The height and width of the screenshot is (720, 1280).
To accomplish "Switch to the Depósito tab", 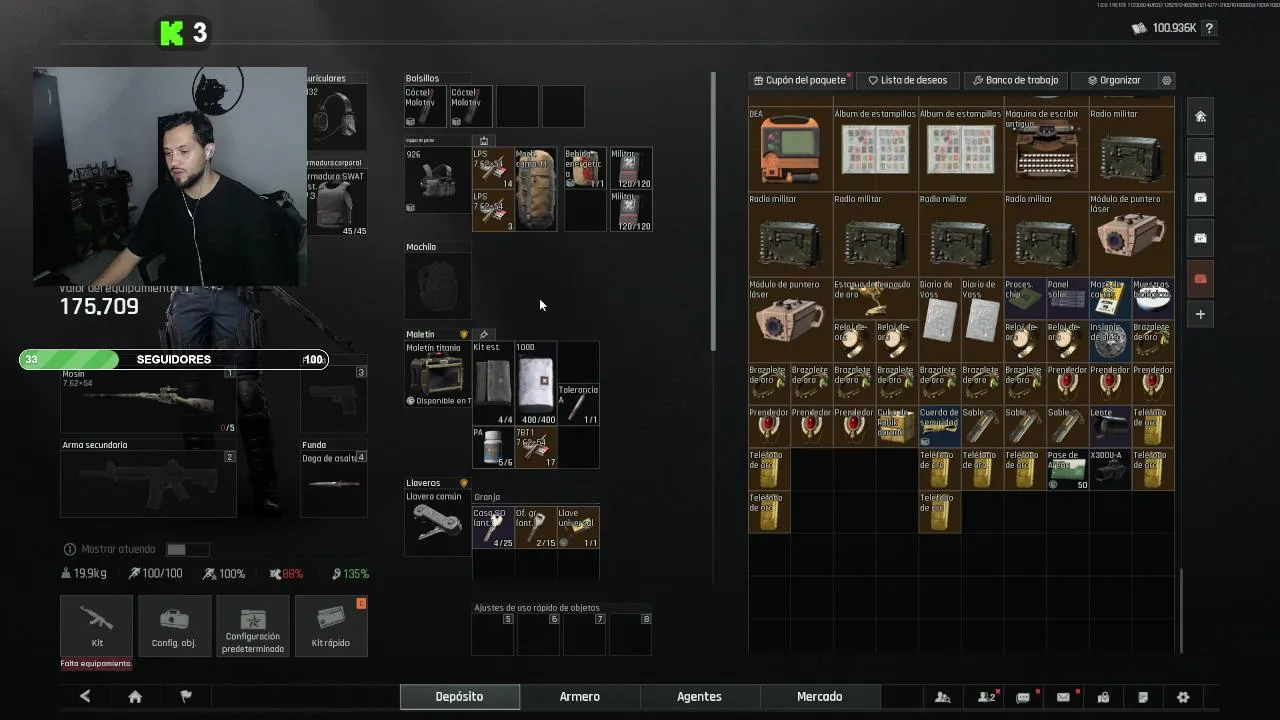I will (x=459, y=697).
